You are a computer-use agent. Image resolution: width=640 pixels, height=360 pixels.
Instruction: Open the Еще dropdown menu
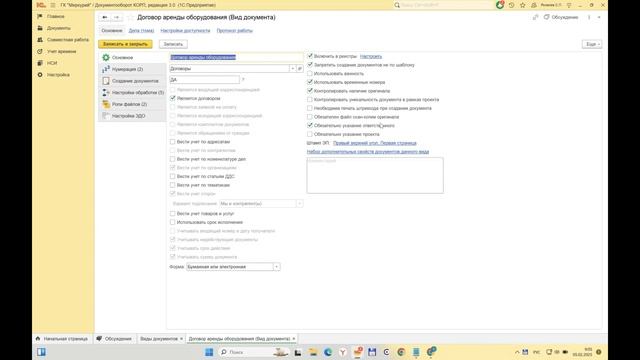(x=592, y=44)
